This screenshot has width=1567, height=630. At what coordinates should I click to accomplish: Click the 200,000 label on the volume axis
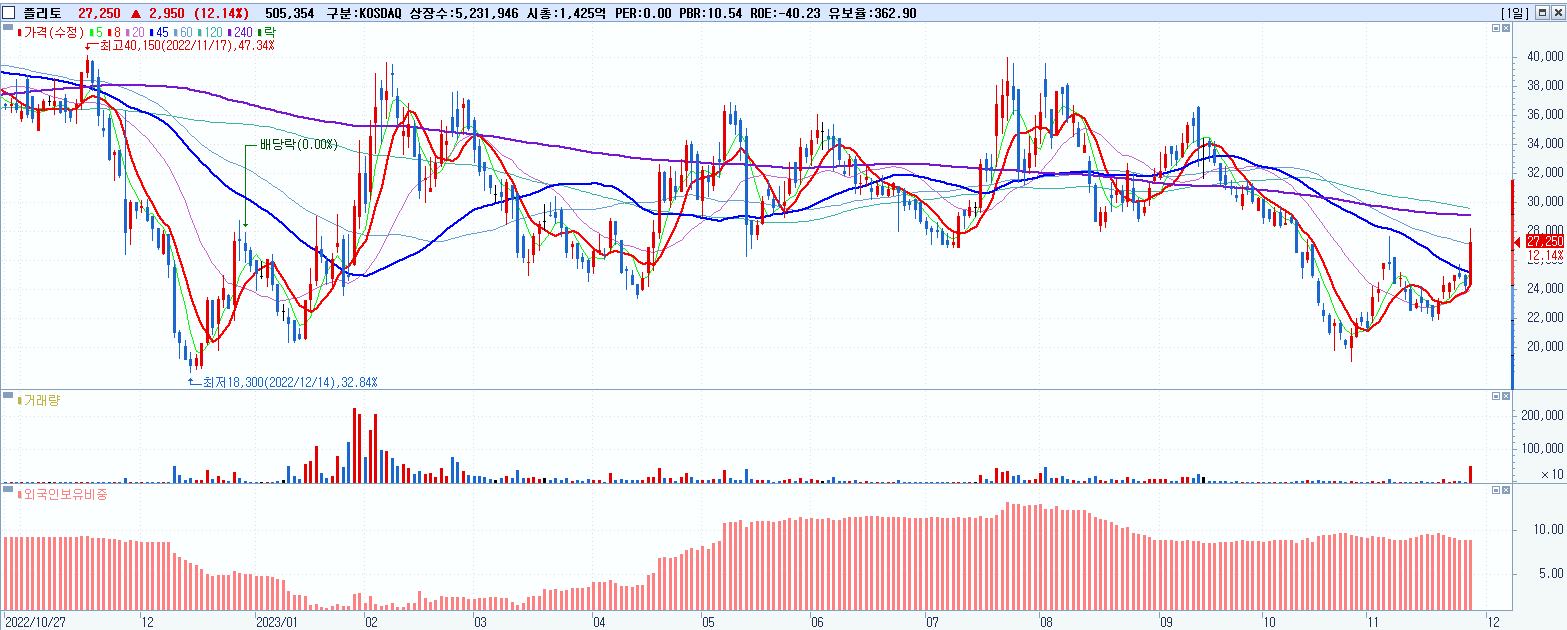pyautogui.click(x=1543, y=415)
